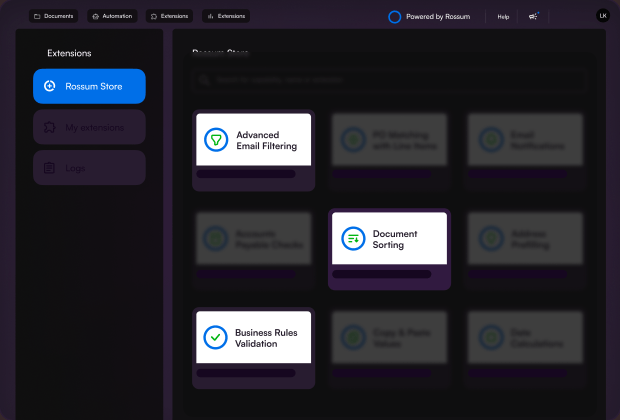Open the Help link in the header
Viewport: 620px width, 420px height.
tap(503, 16)
